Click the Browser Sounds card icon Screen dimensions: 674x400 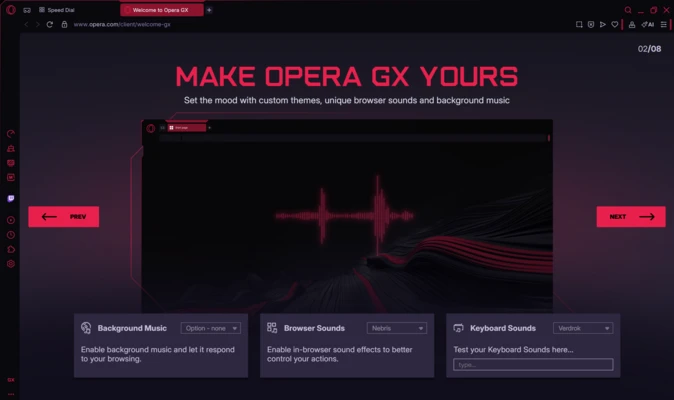(x=272, y=328)
